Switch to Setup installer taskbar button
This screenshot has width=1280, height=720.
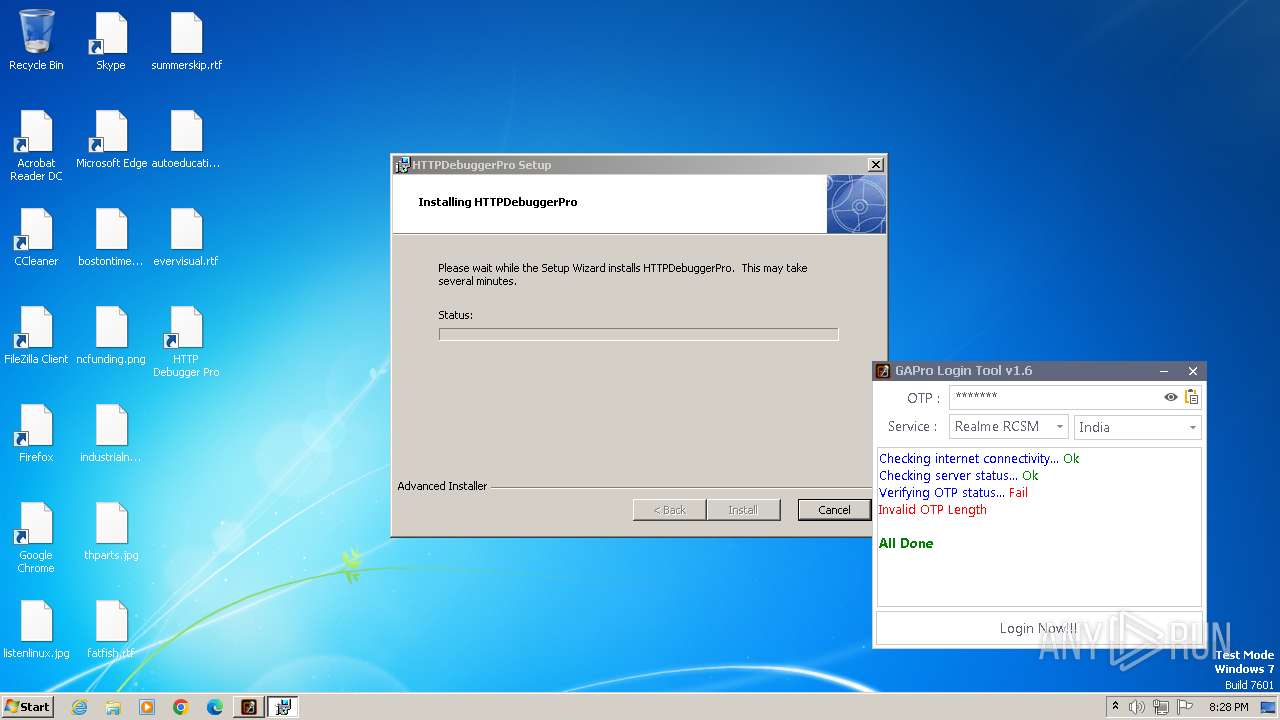(283, 707)
